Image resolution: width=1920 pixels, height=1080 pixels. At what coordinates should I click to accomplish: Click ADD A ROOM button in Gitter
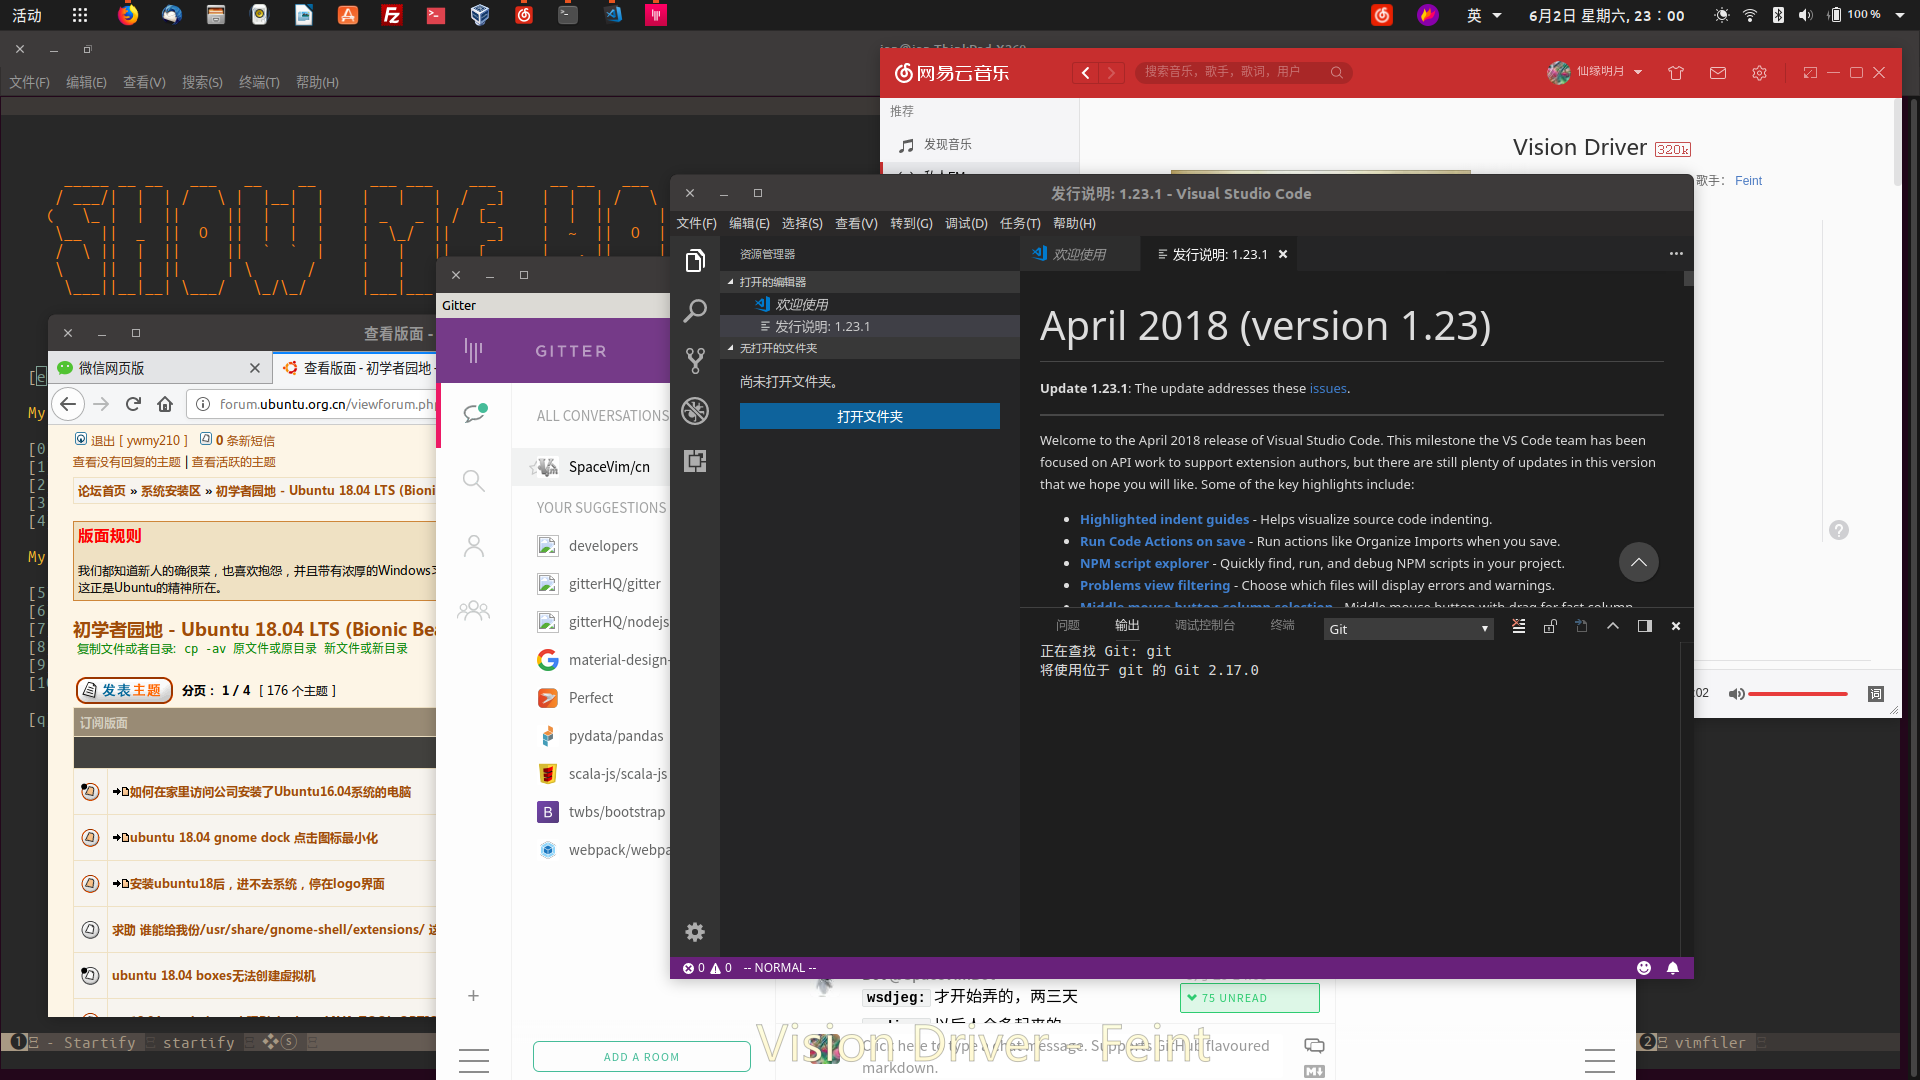pos(642,1057)
